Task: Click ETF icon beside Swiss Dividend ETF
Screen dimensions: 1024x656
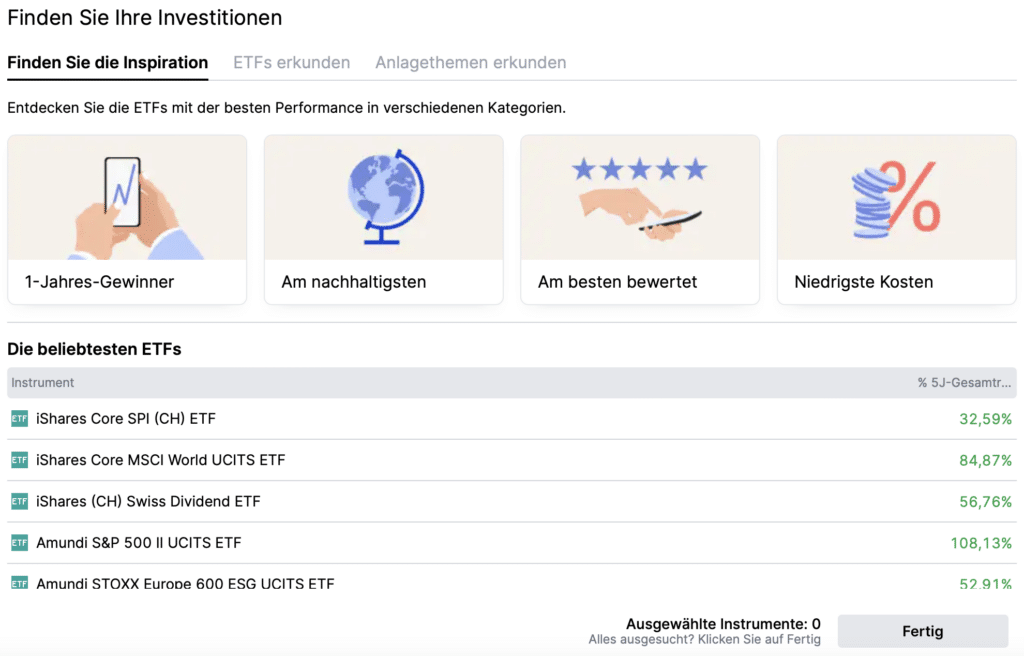Action: point(19,501)
